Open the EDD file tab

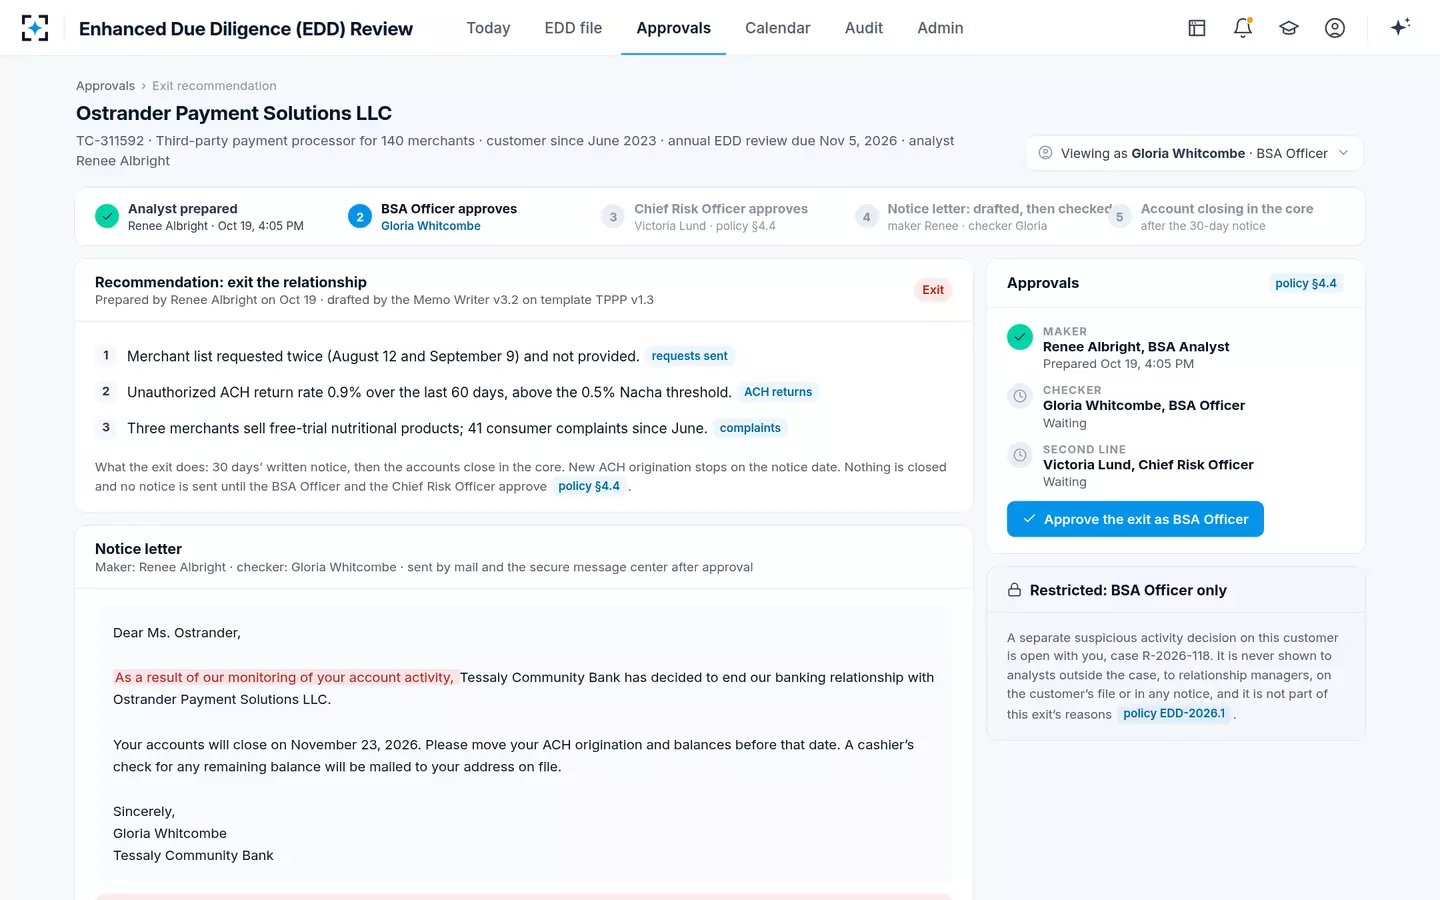pyautogui.click(x=573, y=28)
